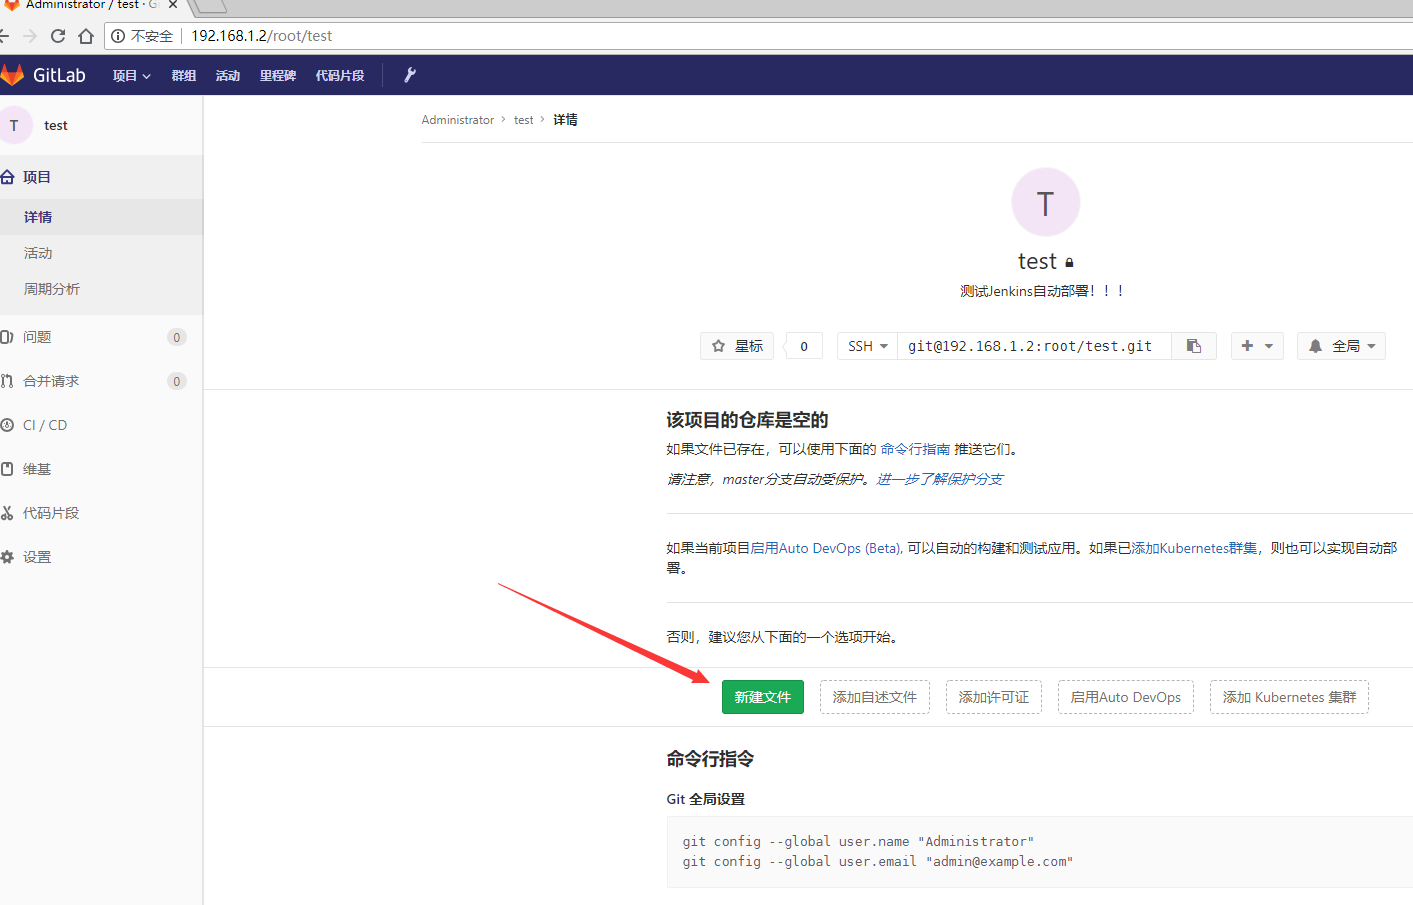1413x905 pixels.
Task: Click 添加许可证 button
Action: [994, 697]
